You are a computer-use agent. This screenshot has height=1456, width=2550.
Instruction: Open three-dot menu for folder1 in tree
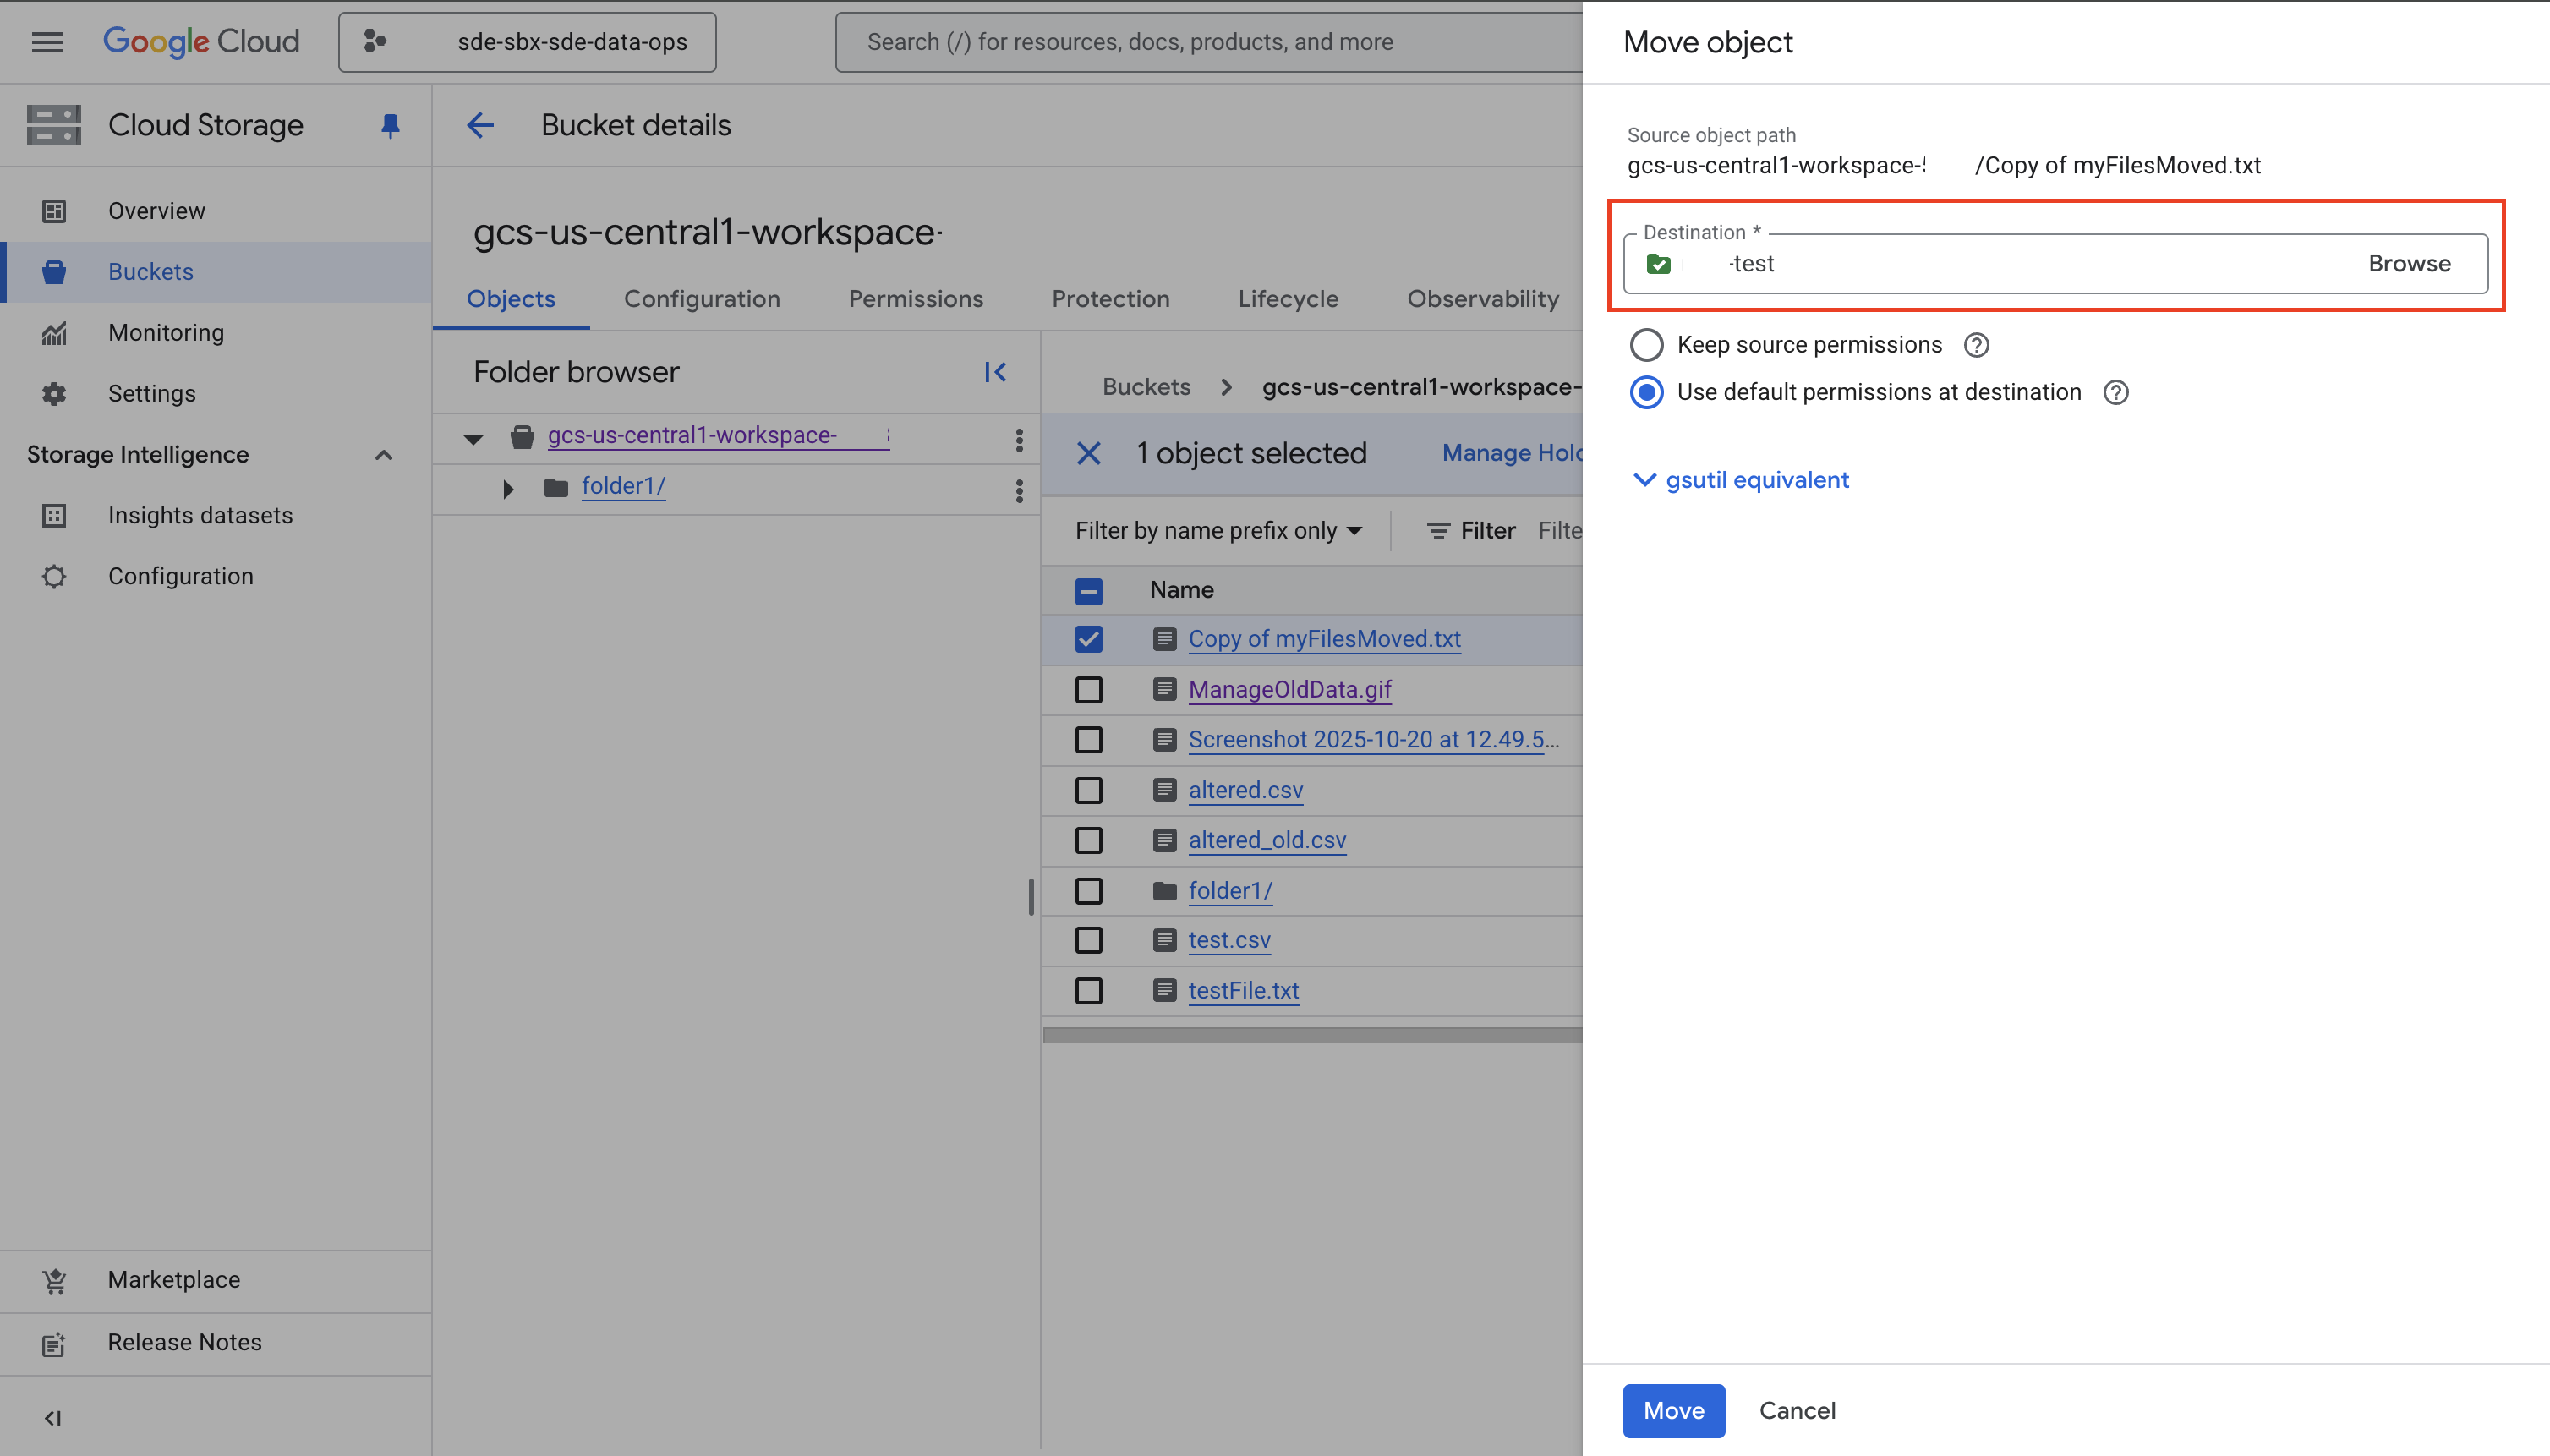(x=1019, y=490)
